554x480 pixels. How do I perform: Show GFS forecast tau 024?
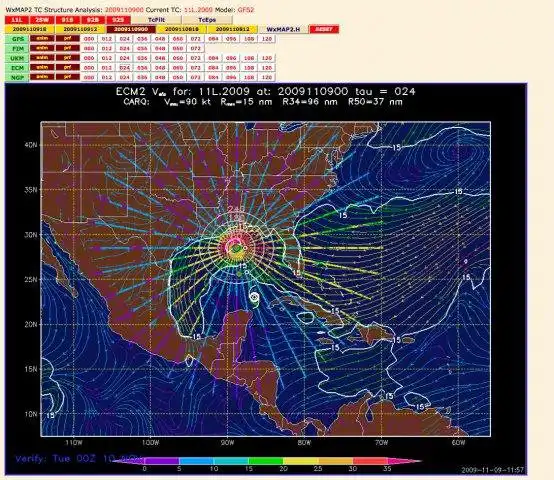tap(124, 39)
